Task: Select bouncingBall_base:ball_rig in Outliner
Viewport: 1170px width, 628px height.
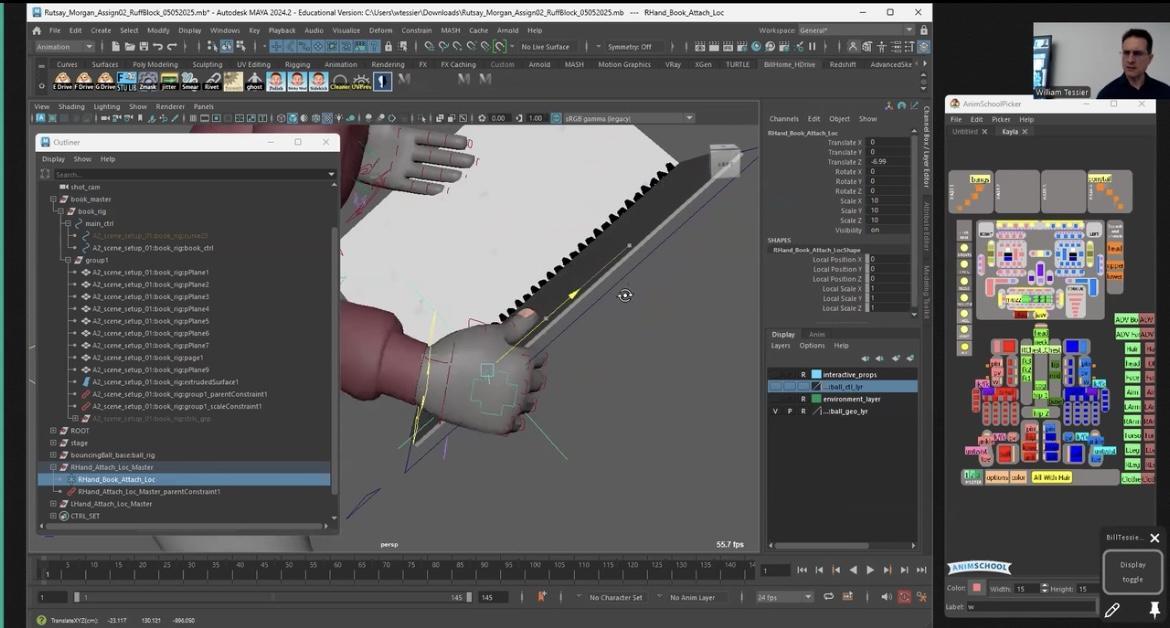Action: coord(112,455)
